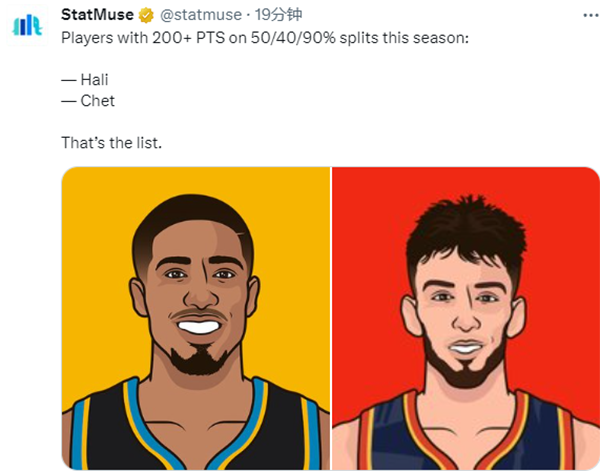The height and width of the screenshot is (471, 600).
Task: Click the gold verified badge
Action: [146, 15]
